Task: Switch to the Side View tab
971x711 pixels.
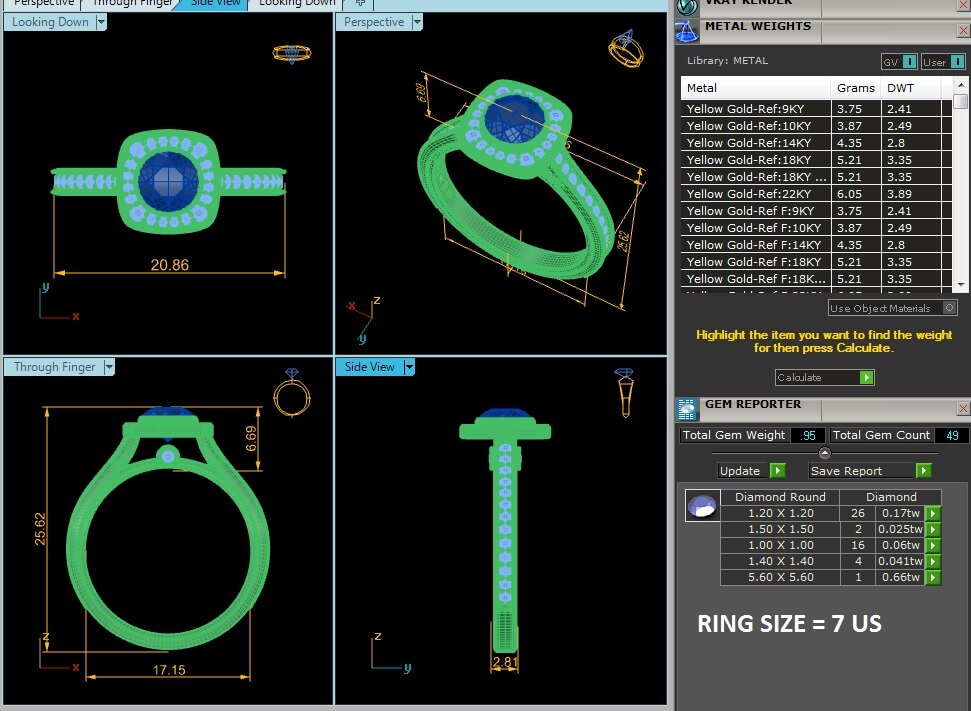Action: click(x=214, y=3)
